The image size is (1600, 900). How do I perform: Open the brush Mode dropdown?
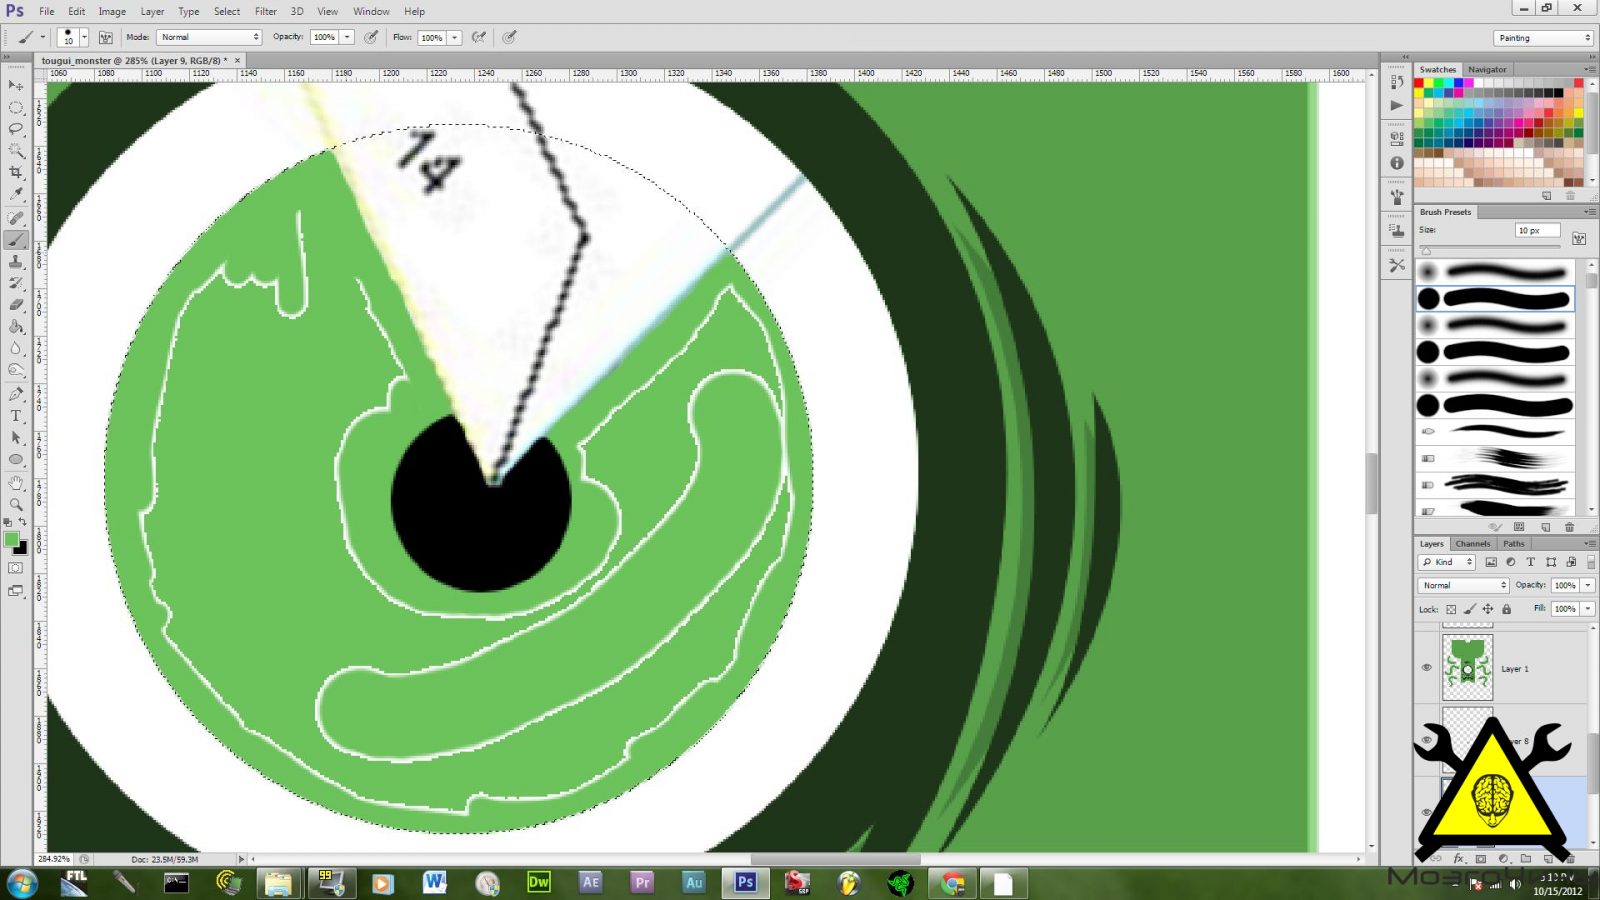pyautogui.click(x=208, y=37)
